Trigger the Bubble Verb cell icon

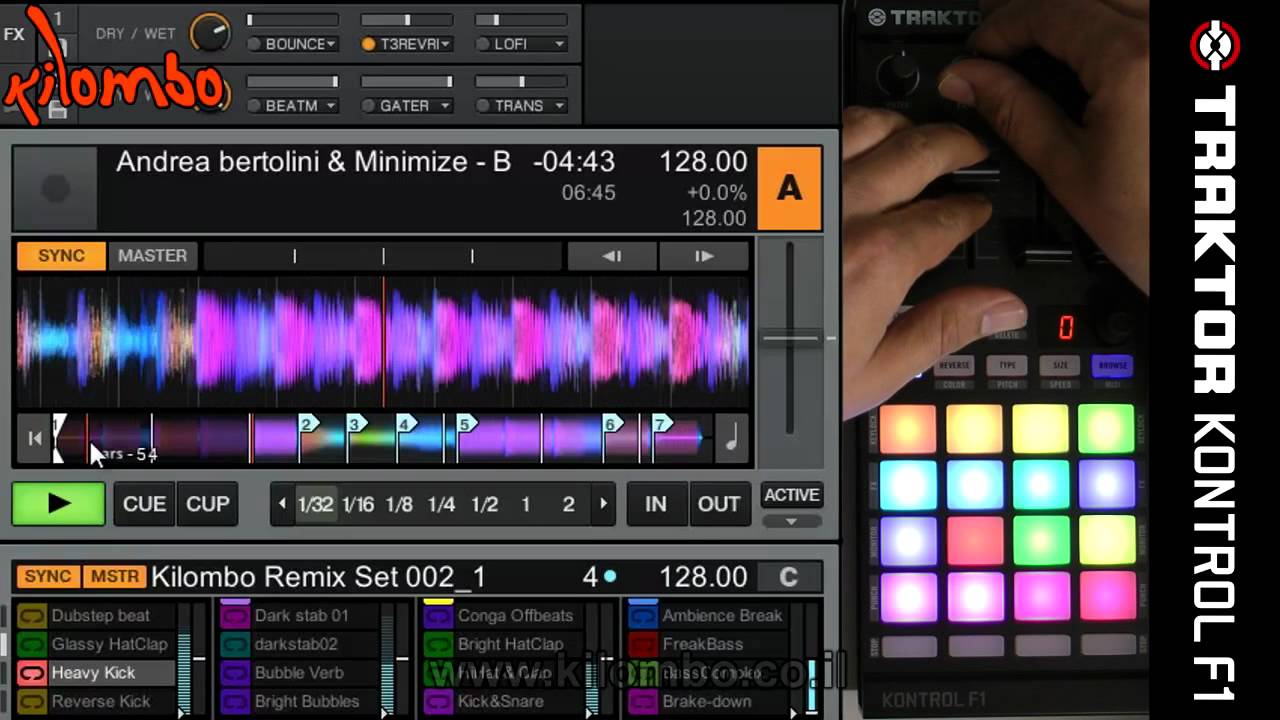pyautogui.click(x=235, y=673)
